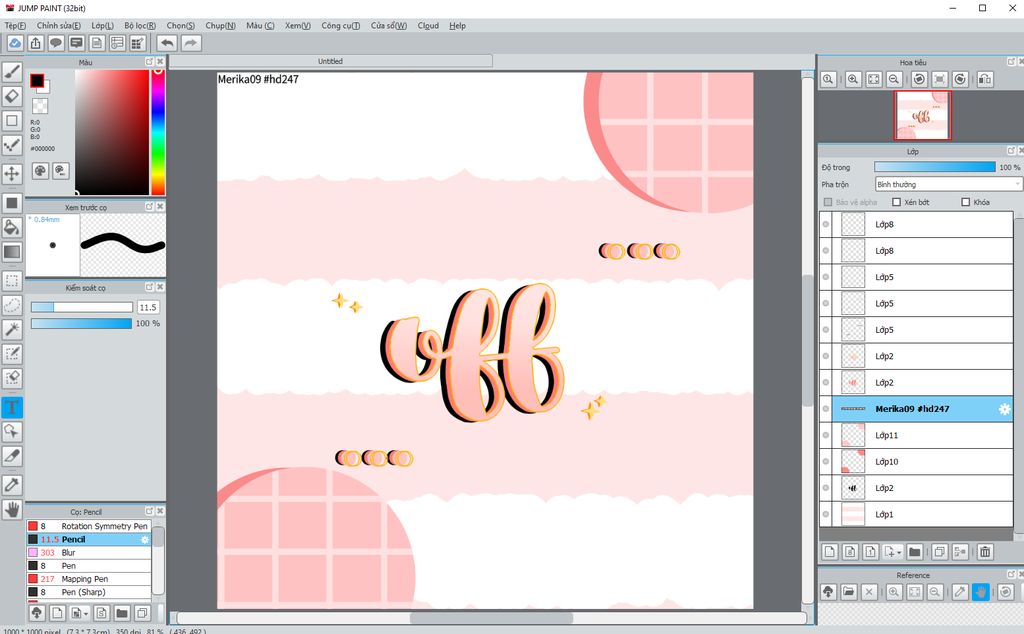Click the brush size value field 11.5
Screen dimensions: 1024x634
tap(148, 308)
